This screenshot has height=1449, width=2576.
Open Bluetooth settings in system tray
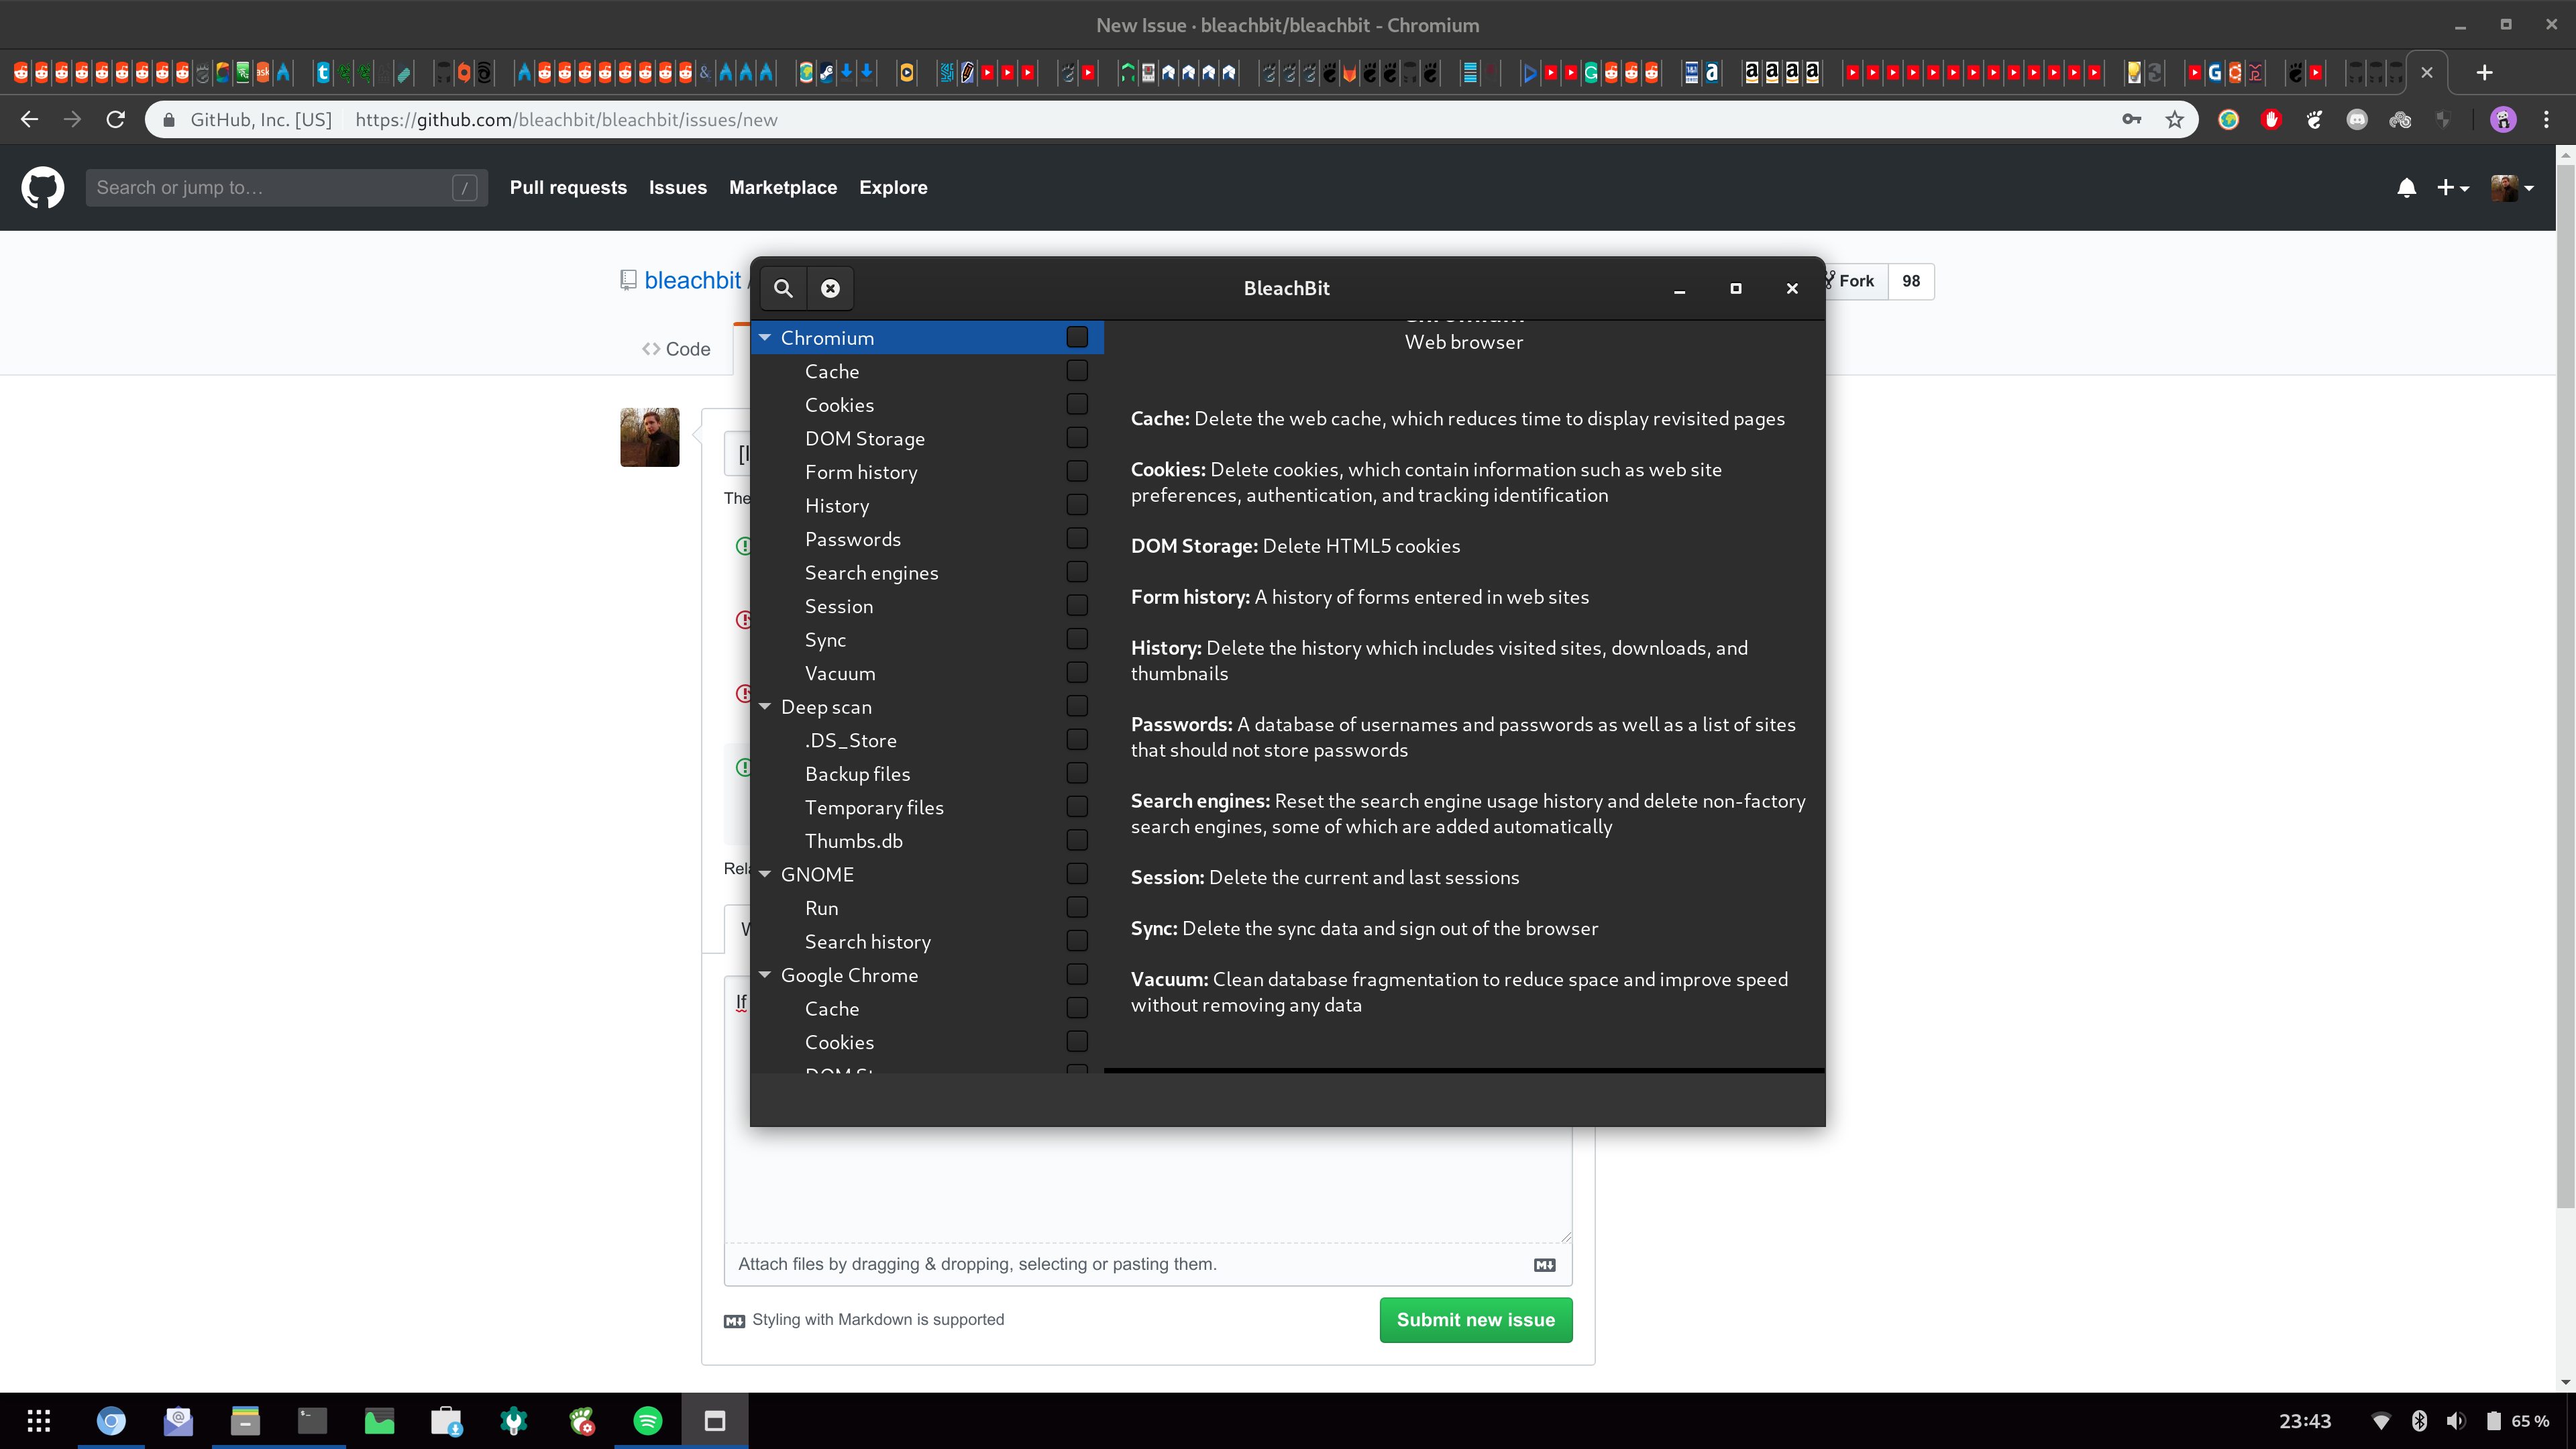pyautogui.click(x=2419, y=1421)
